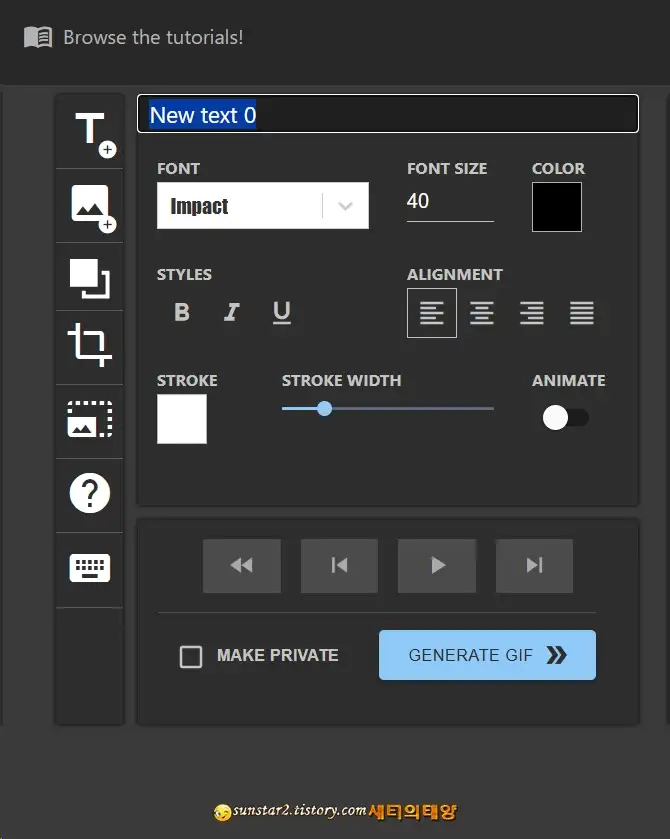670x839 pixels.
Task: Step to the next frame
Action: [x=535, y=566]
